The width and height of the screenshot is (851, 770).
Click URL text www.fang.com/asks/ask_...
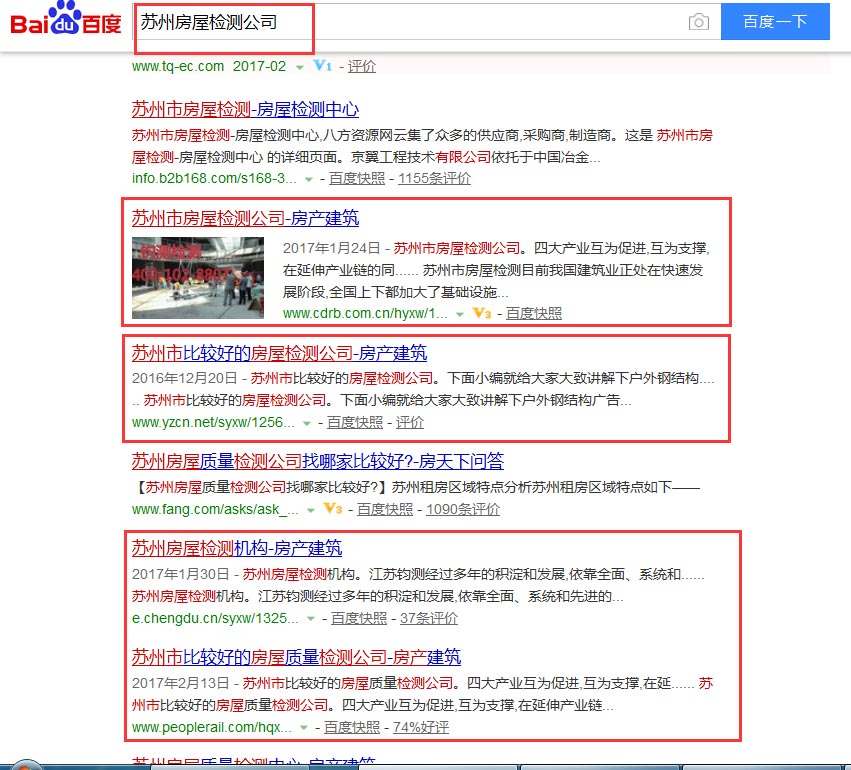(x=215, y=509)
